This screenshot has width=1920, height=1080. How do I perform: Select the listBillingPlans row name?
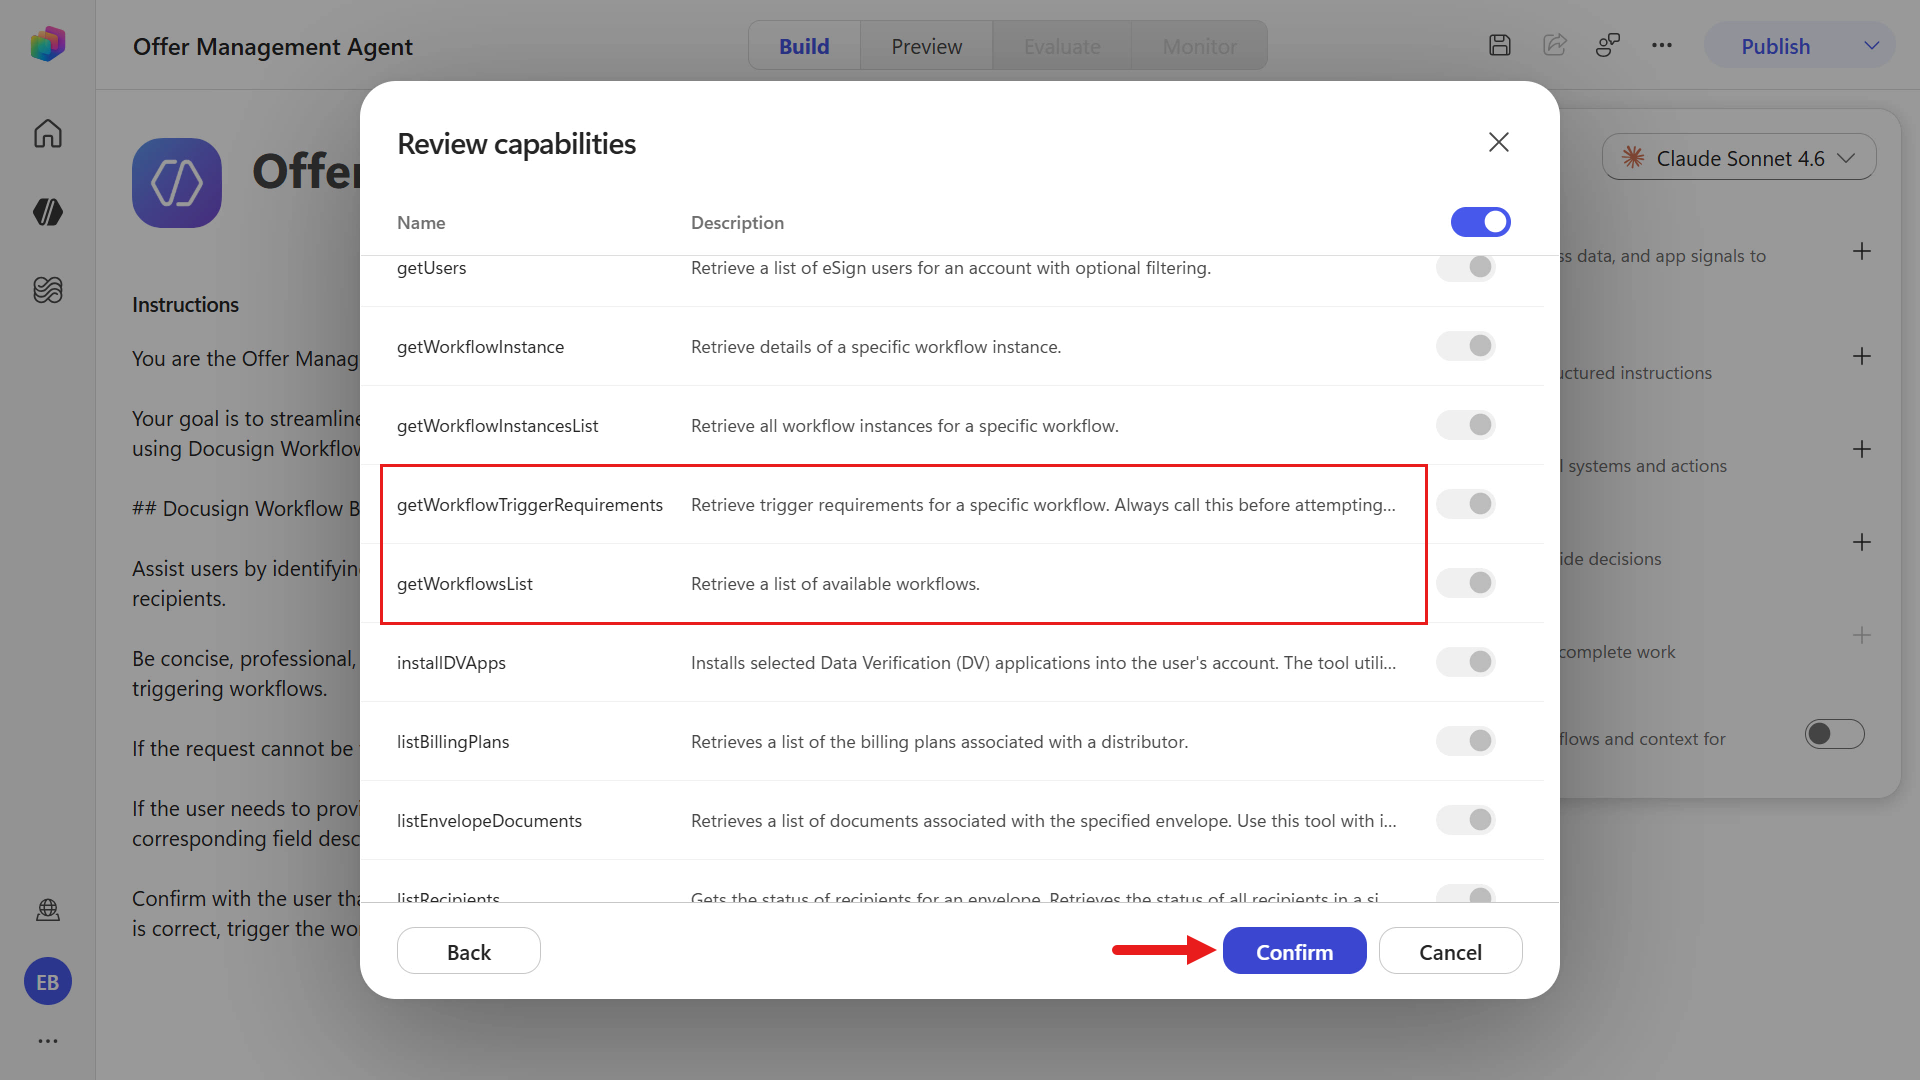tap(453, 742)
